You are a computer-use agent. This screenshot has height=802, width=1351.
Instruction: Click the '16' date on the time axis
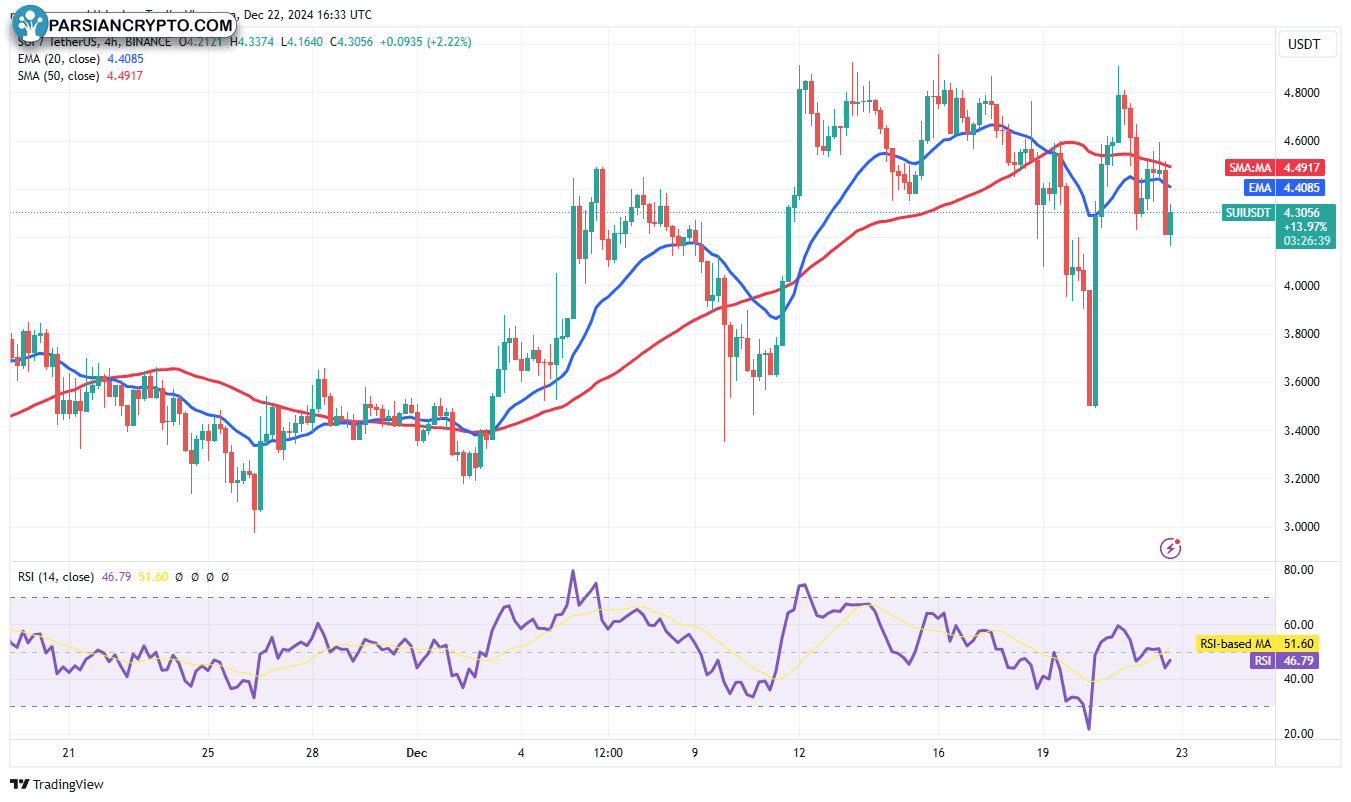coord(938,752)
